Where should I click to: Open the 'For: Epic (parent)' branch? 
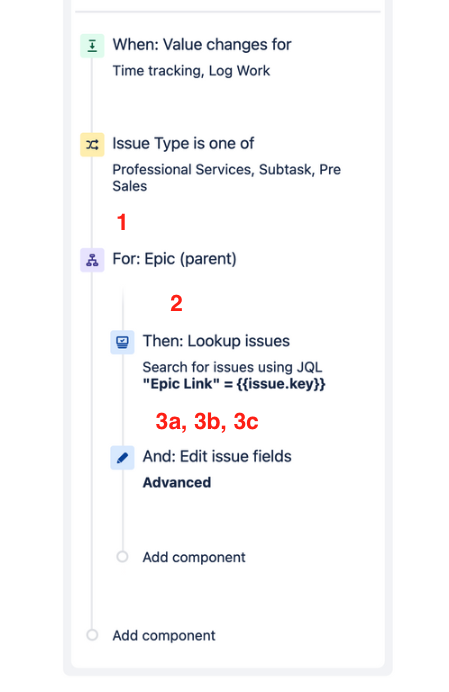point(174,259)
